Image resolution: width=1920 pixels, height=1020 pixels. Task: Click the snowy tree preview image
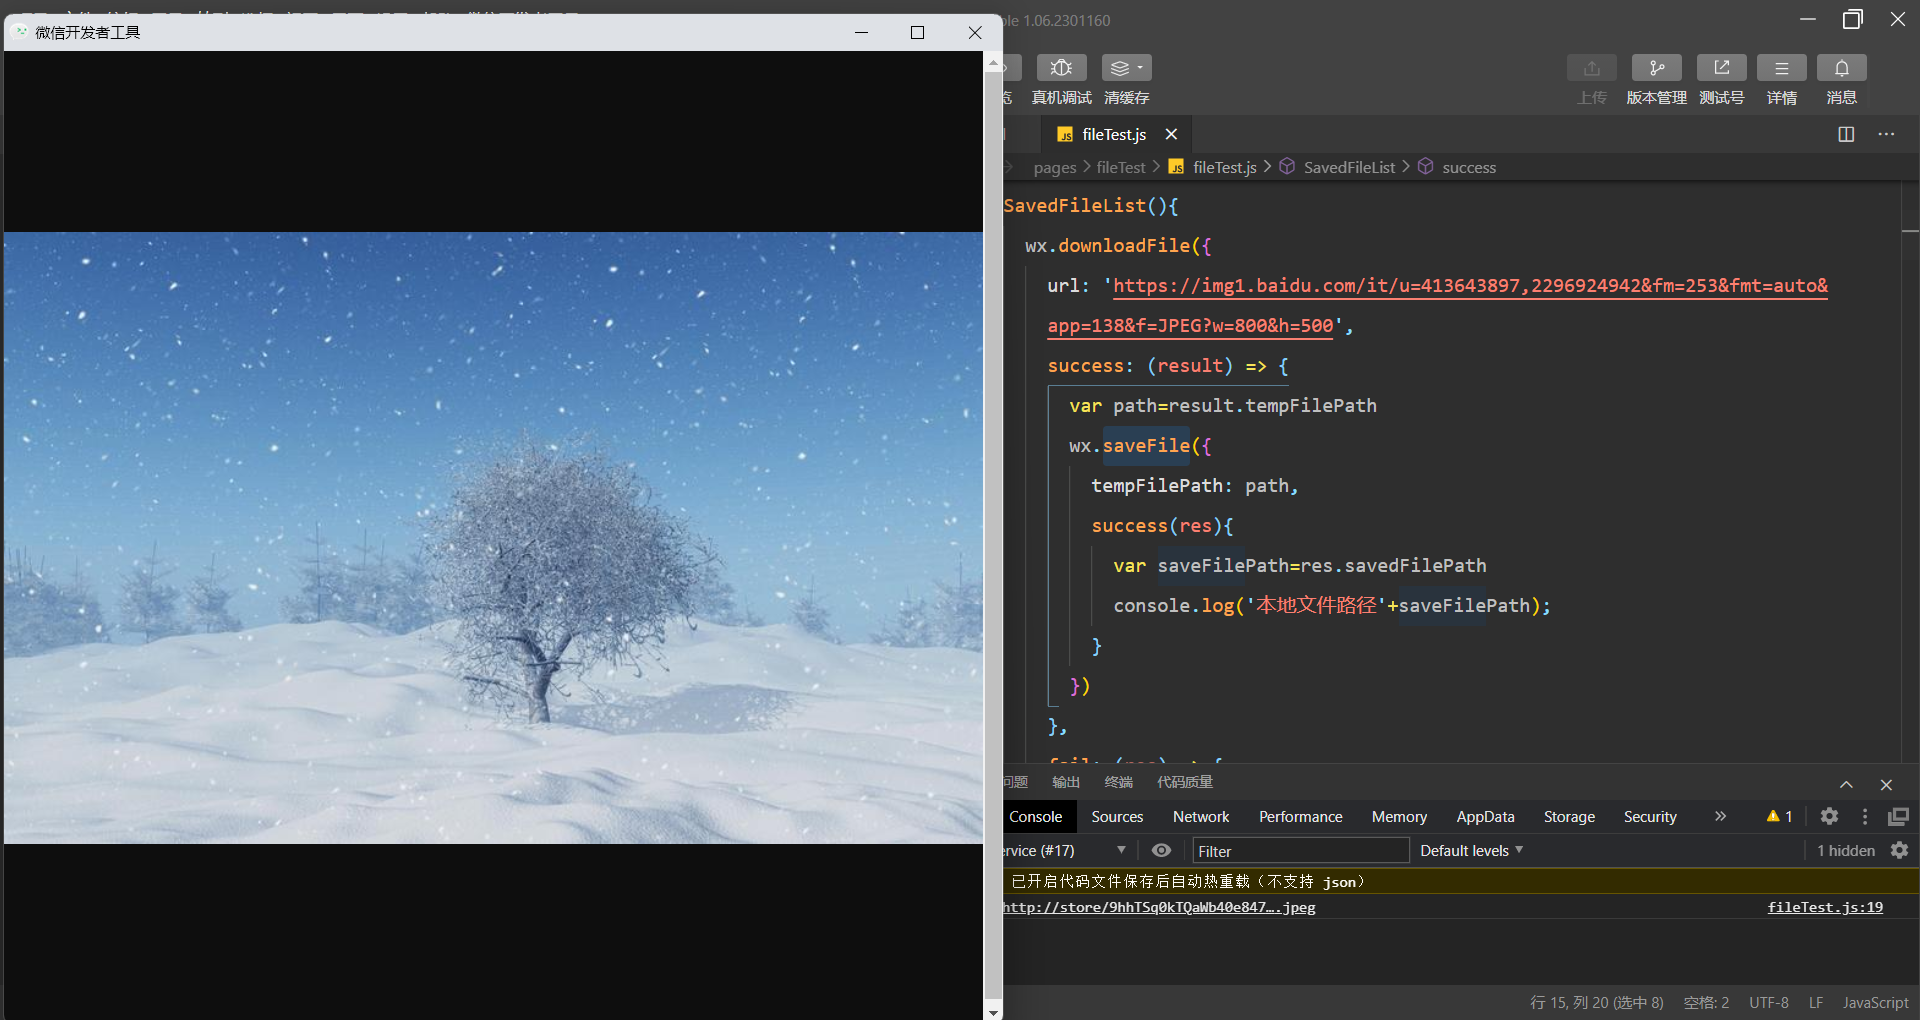(494, 538)
